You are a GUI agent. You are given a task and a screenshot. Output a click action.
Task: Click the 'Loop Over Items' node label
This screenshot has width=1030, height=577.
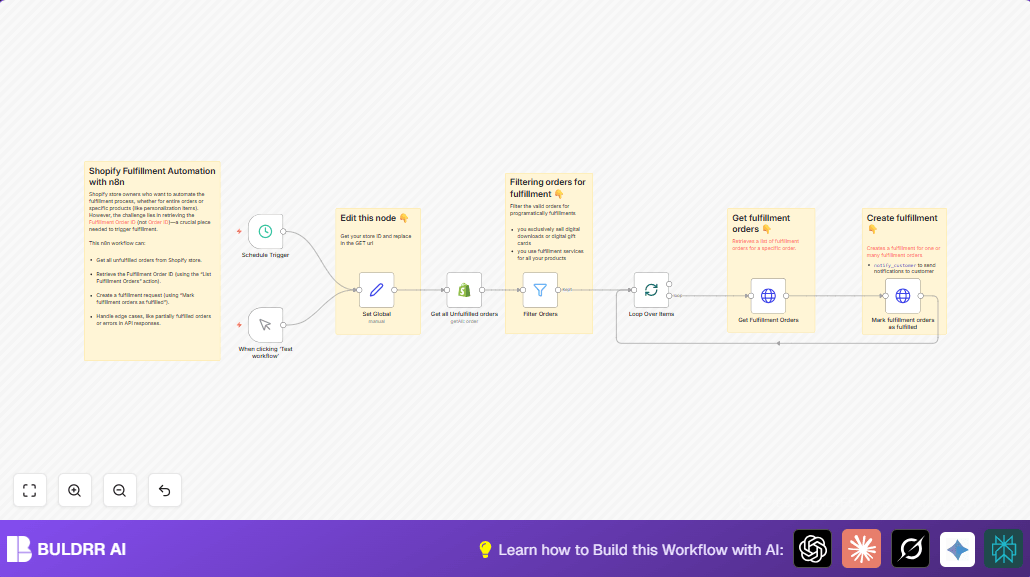(651, 314)
